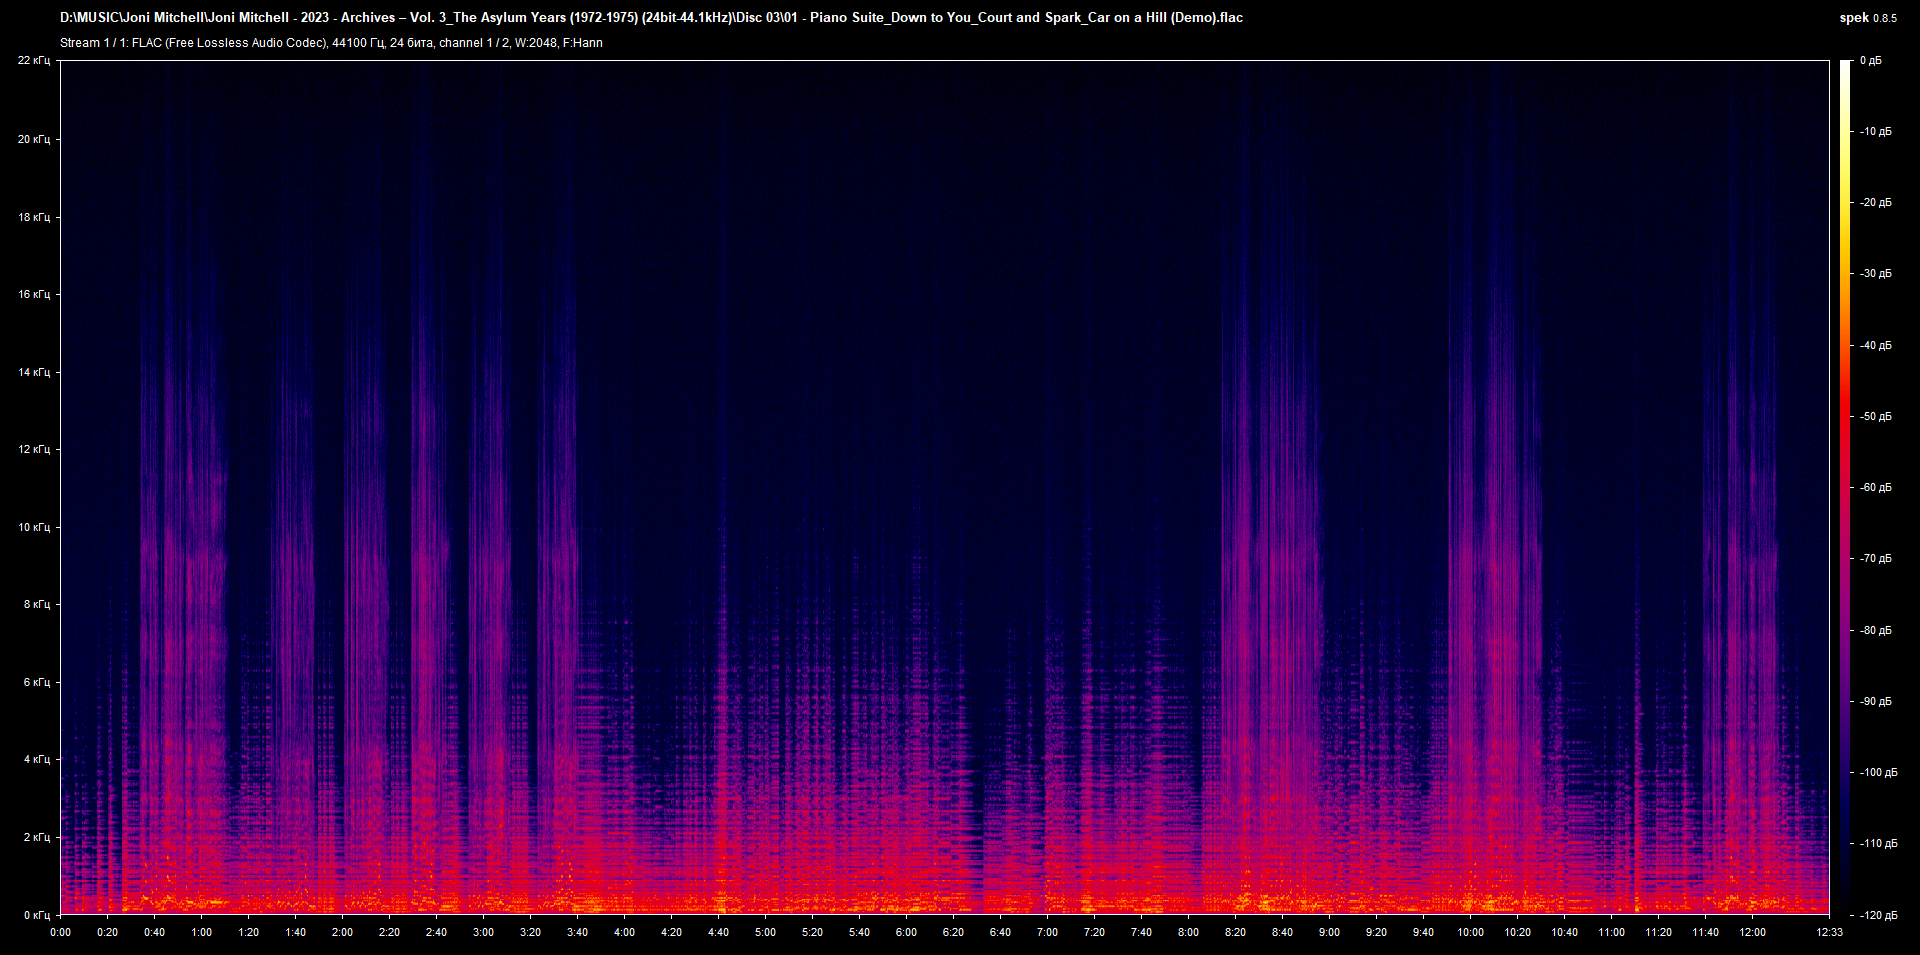Click the 0 дБ mark on the legend
This screenshot has width=1920, height=955.
tap(1872, 60)
